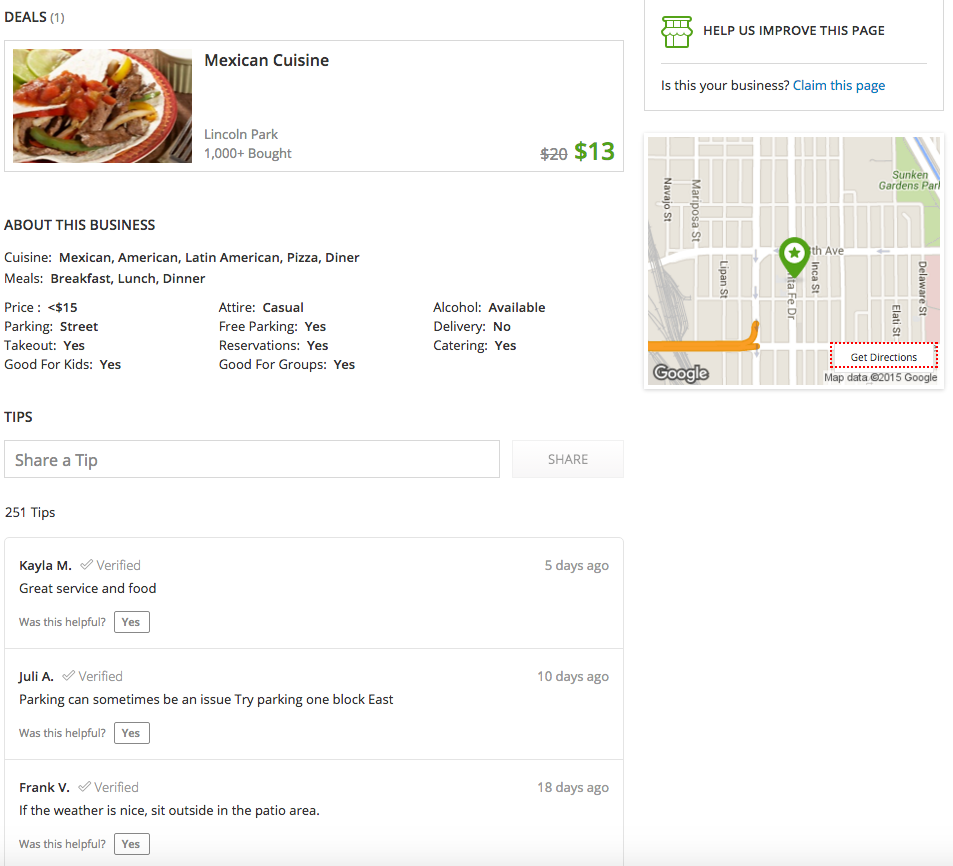Click the Delaware St label on the map
The height and width of the screenshot is (866, 953).
click(922, 288)
